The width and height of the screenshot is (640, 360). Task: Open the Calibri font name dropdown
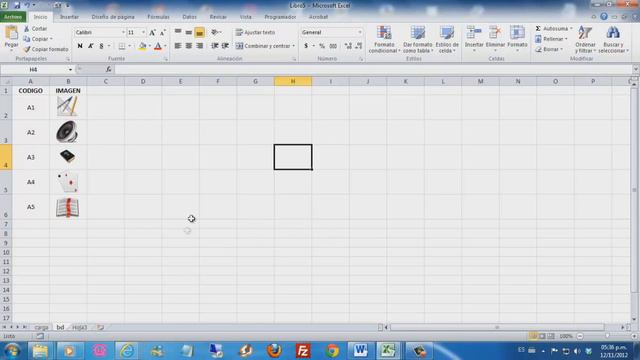click(123, 32)
